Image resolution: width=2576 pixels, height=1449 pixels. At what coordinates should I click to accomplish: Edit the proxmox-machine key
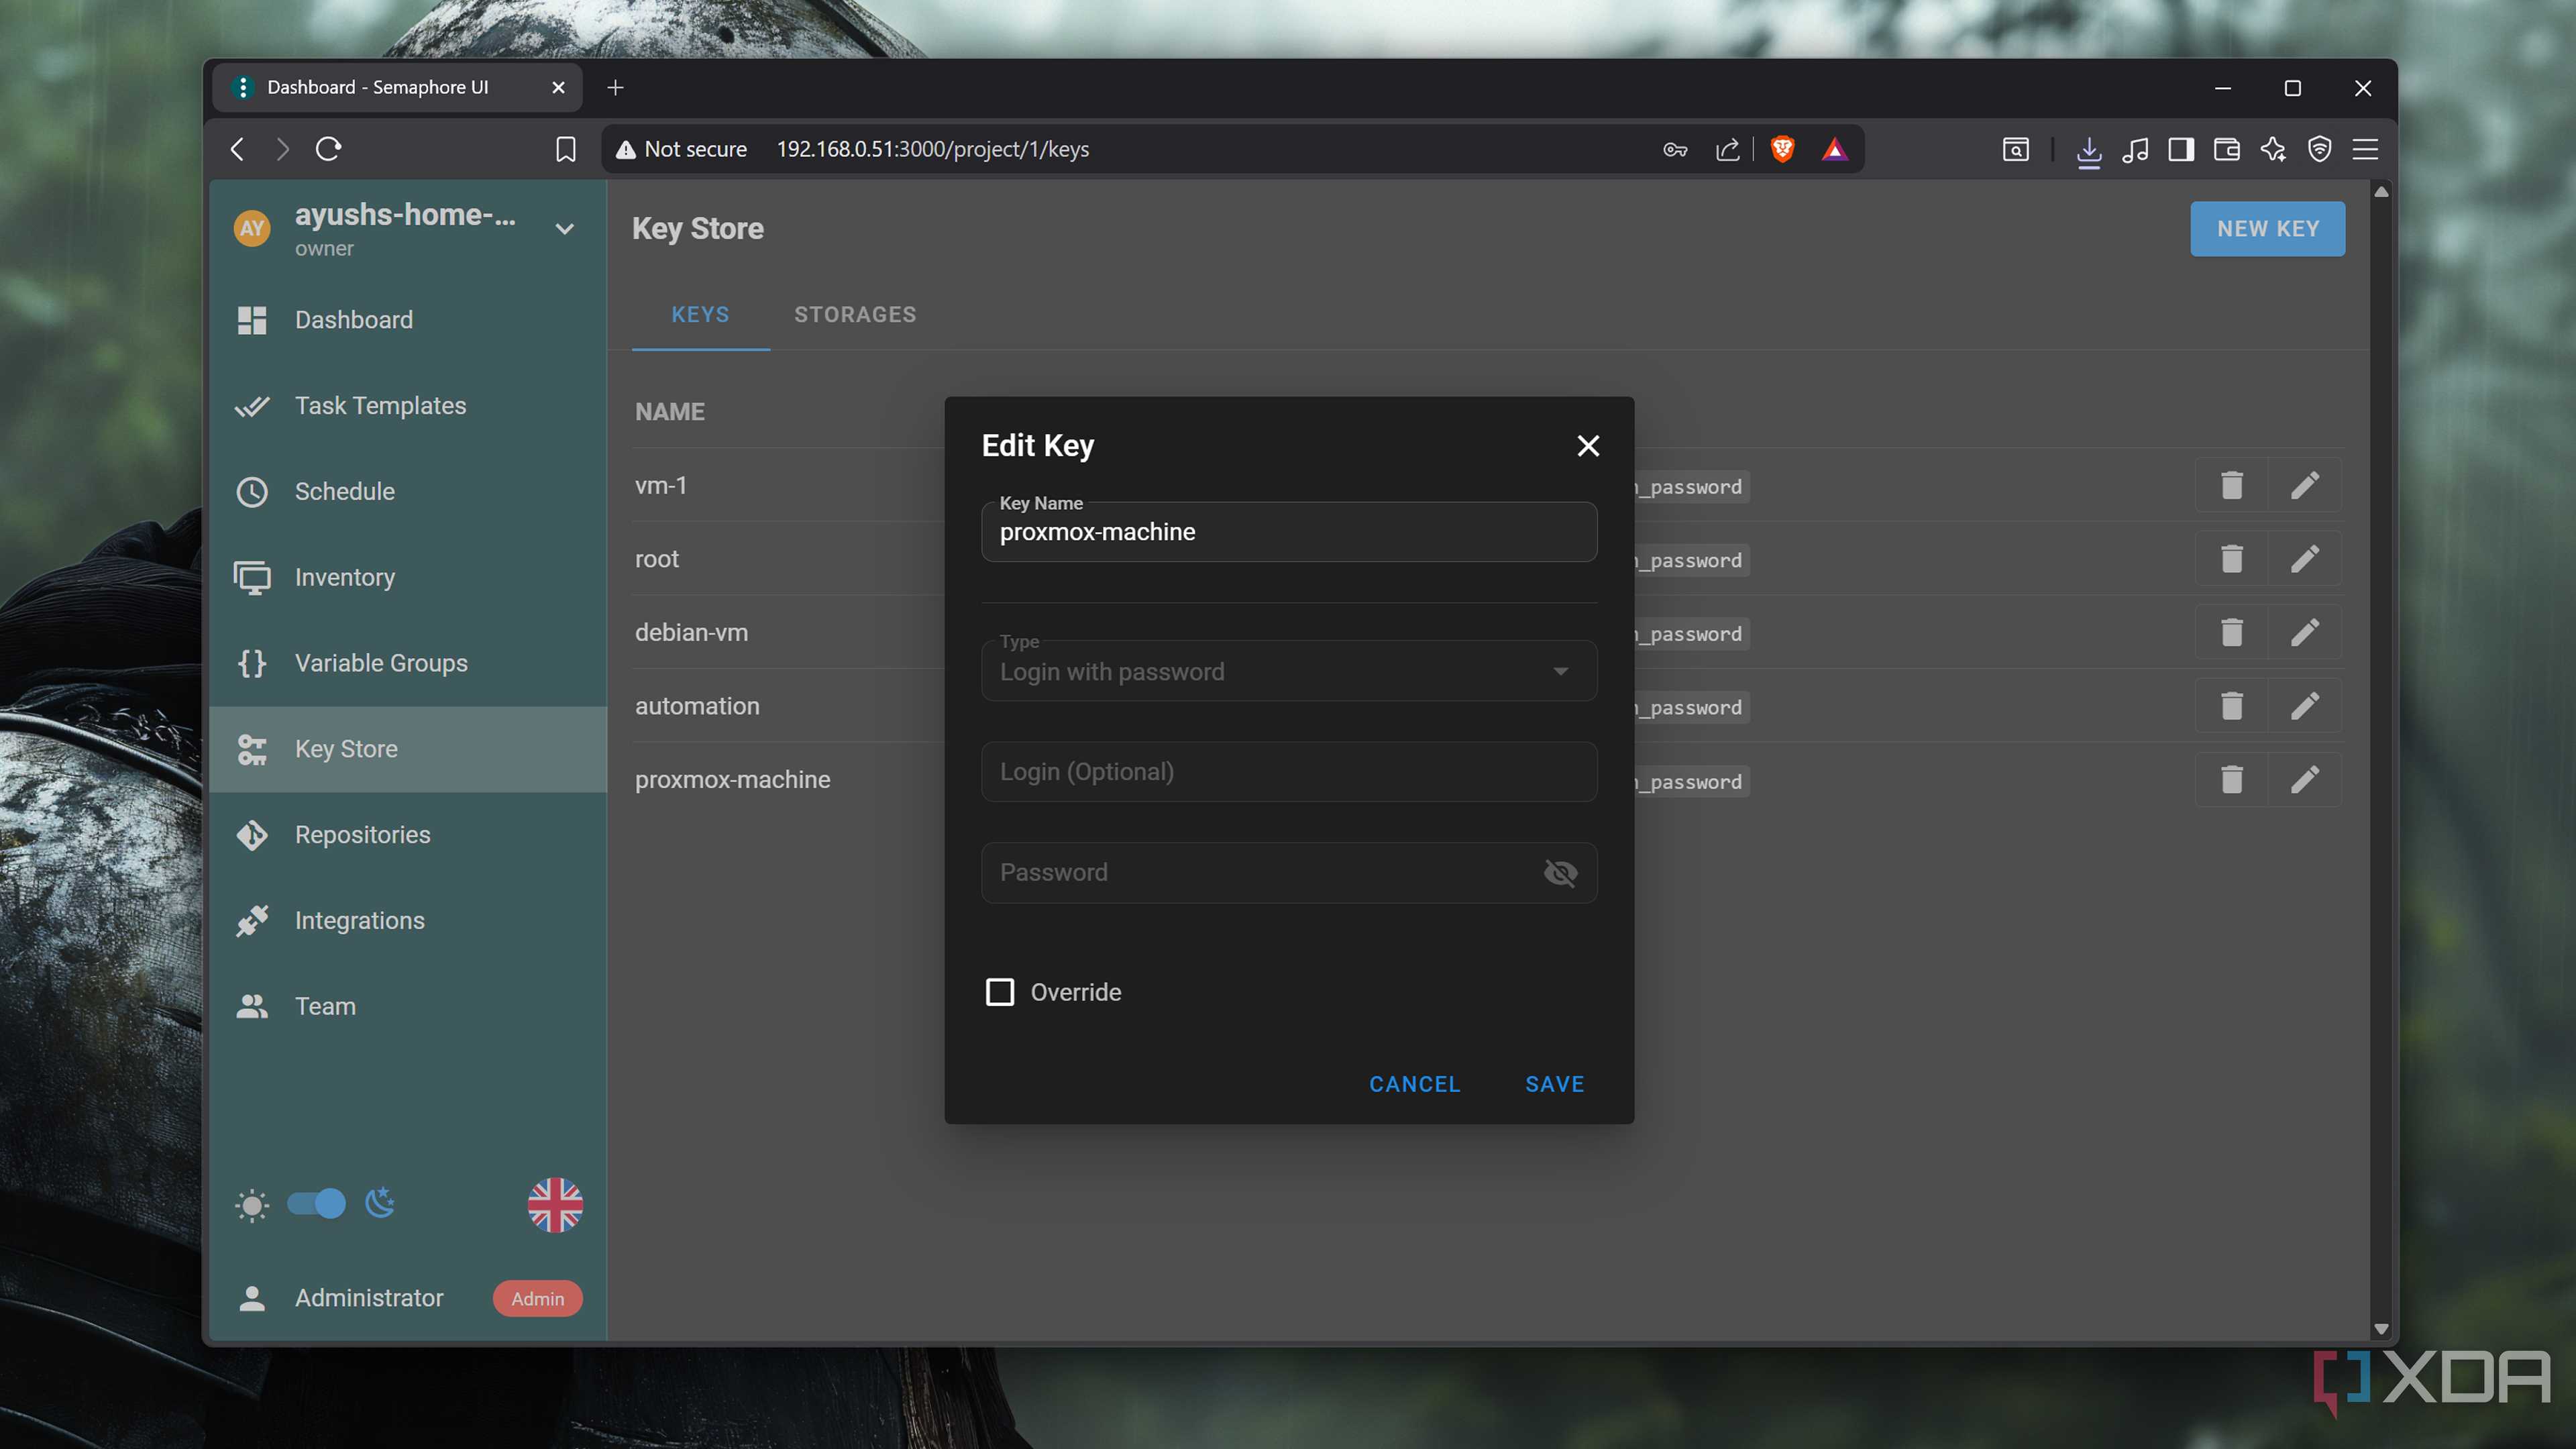pyautogui.click(x=2305, y=780)
